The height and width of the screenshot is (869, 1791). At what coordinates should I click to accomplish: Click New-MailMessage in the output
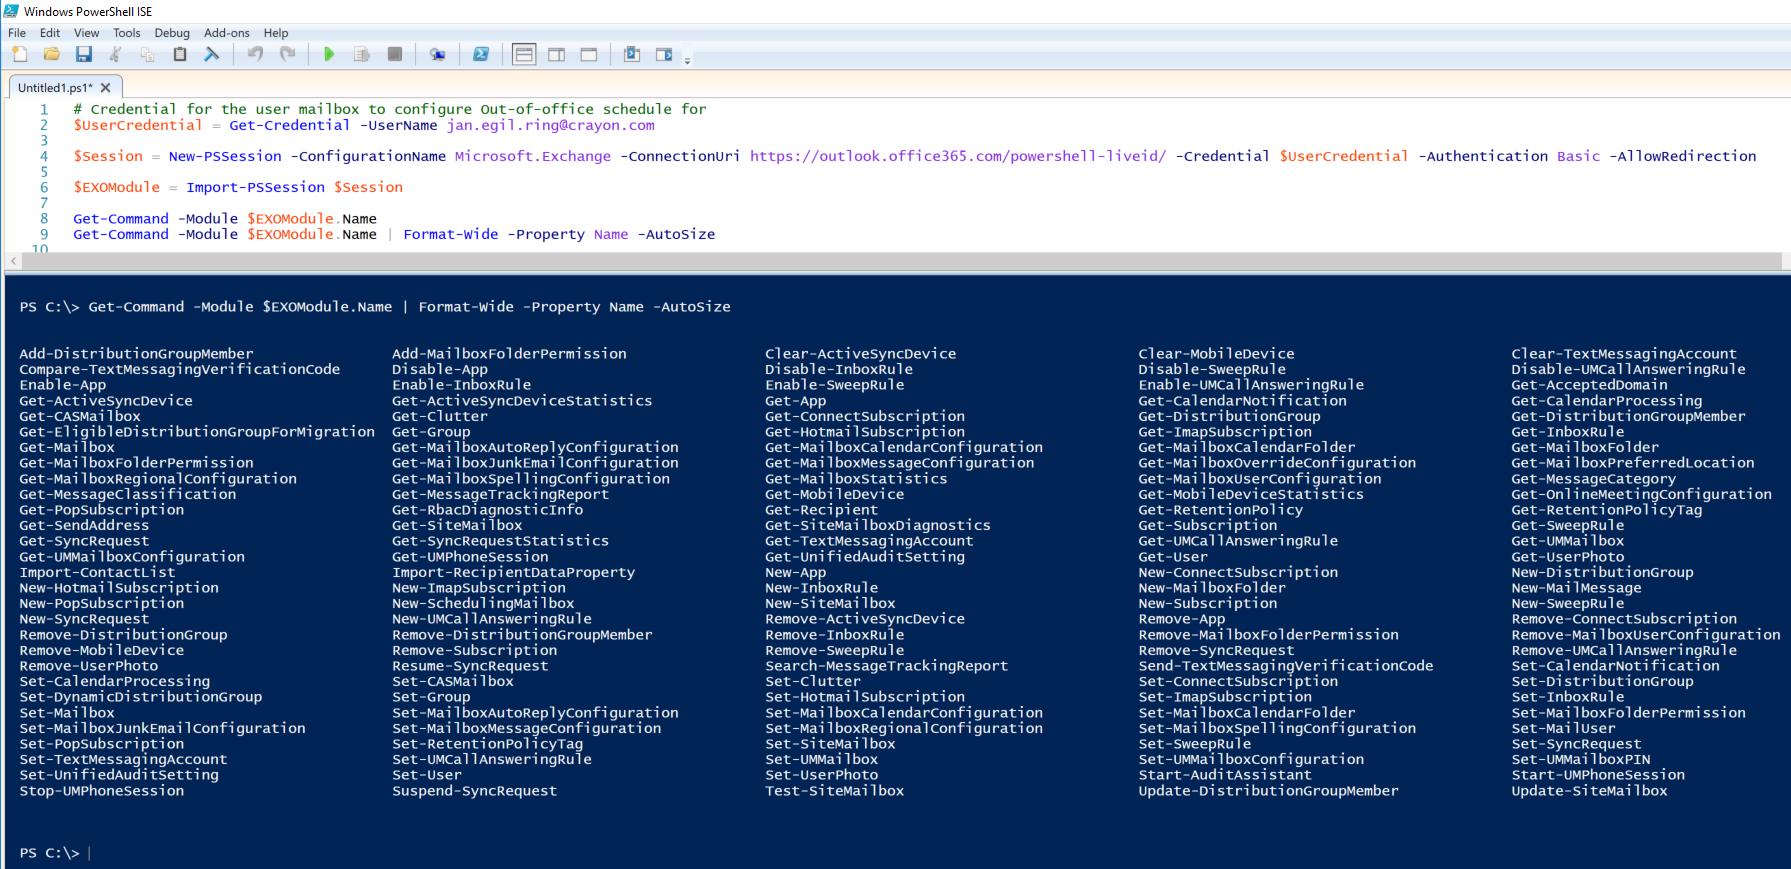coord(1577,588)
